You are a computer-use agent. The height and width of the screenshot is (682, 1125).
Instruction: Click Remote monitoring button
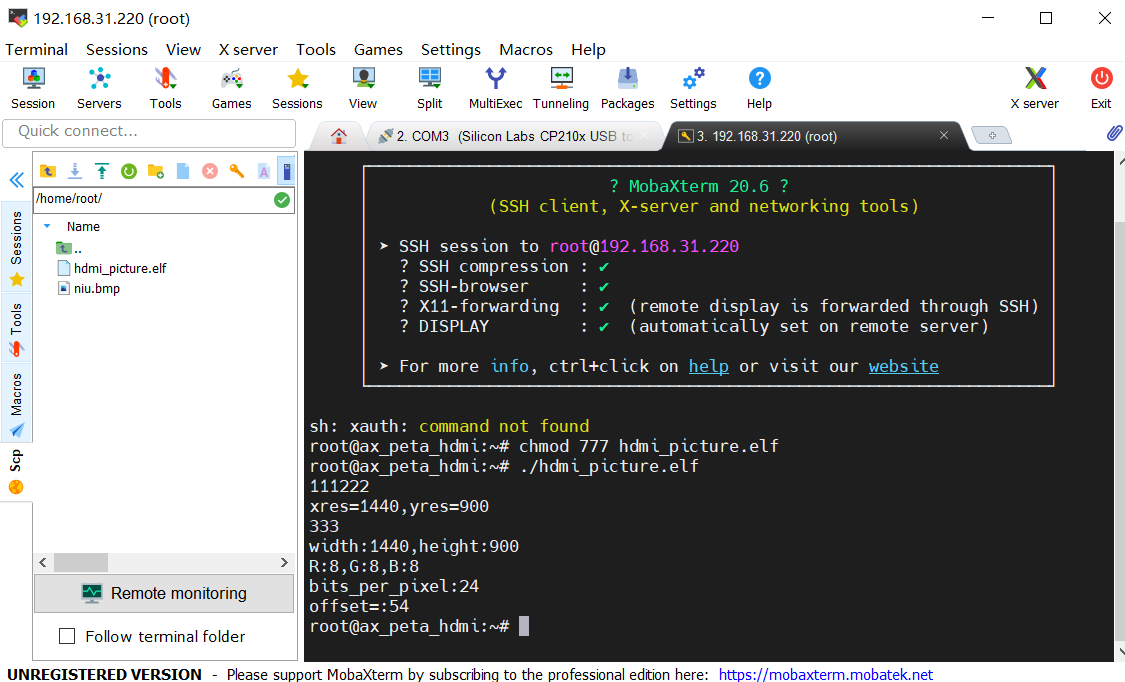163,593
